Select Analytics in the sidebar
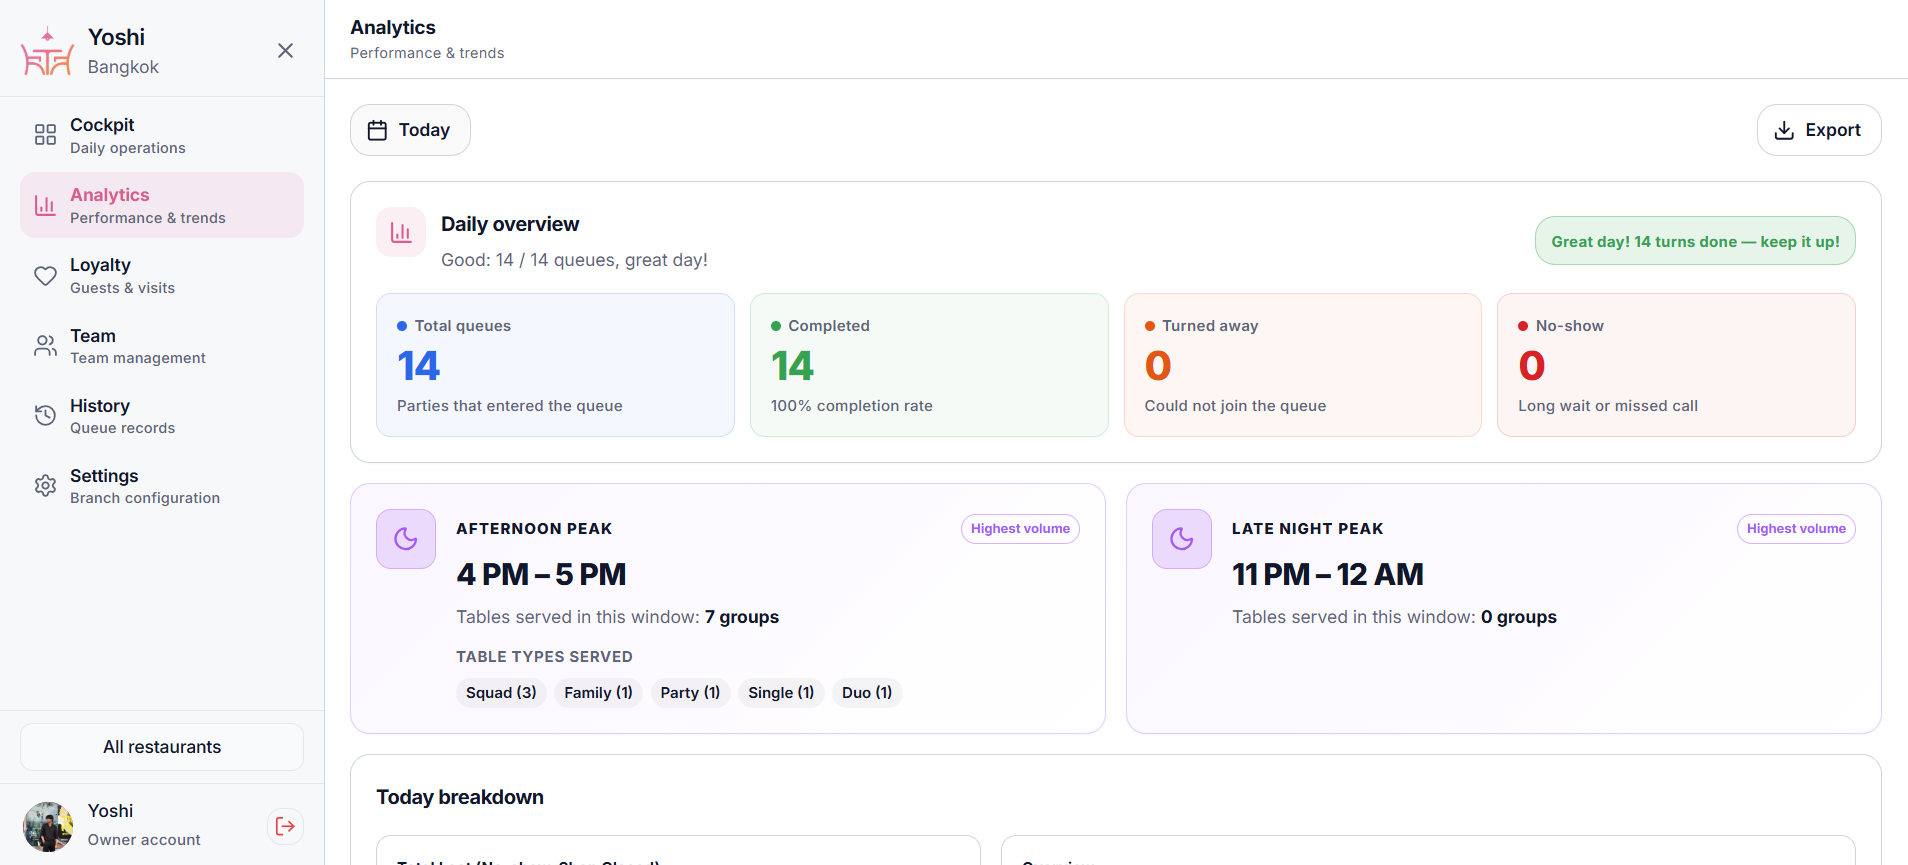1908x865 pixels. (x=162, y=205)
